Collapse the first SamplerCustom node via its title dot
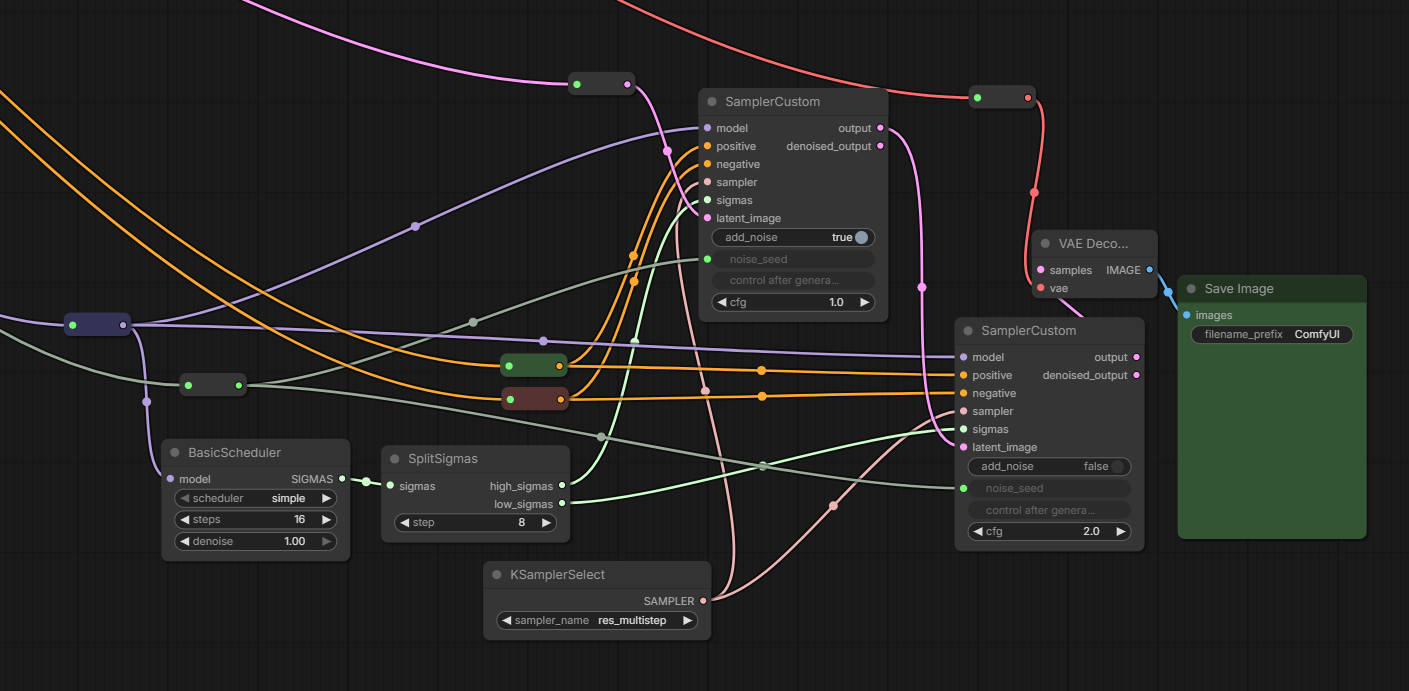Screen dimensions: 1409x691 712,102
